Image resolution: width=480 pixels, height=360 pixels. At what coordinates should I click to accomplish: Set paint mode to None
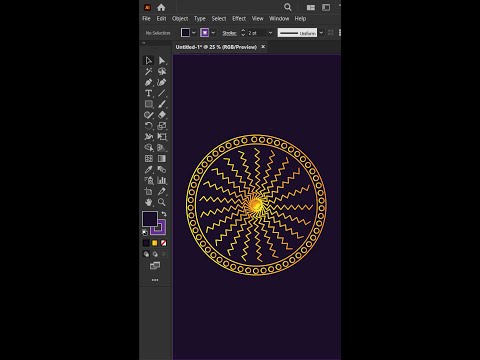click(163, 243)
